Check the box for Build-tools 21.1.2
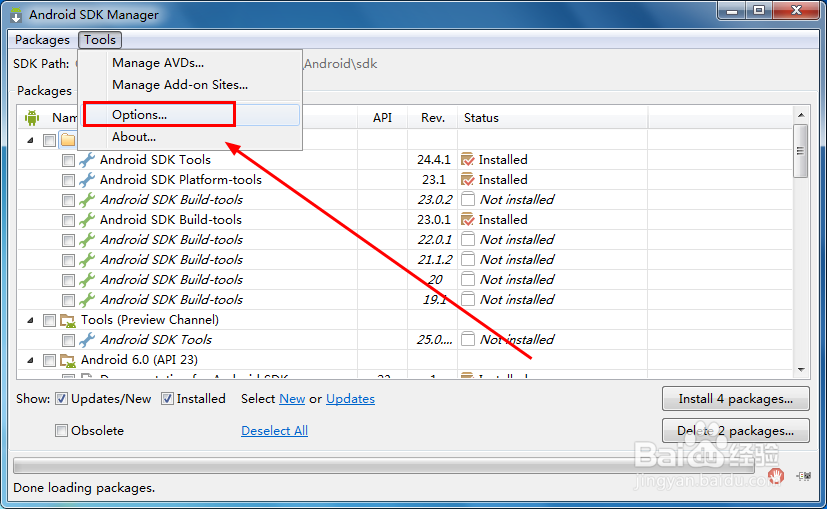This screenshot has height=509, width=827. coord(68,261)
